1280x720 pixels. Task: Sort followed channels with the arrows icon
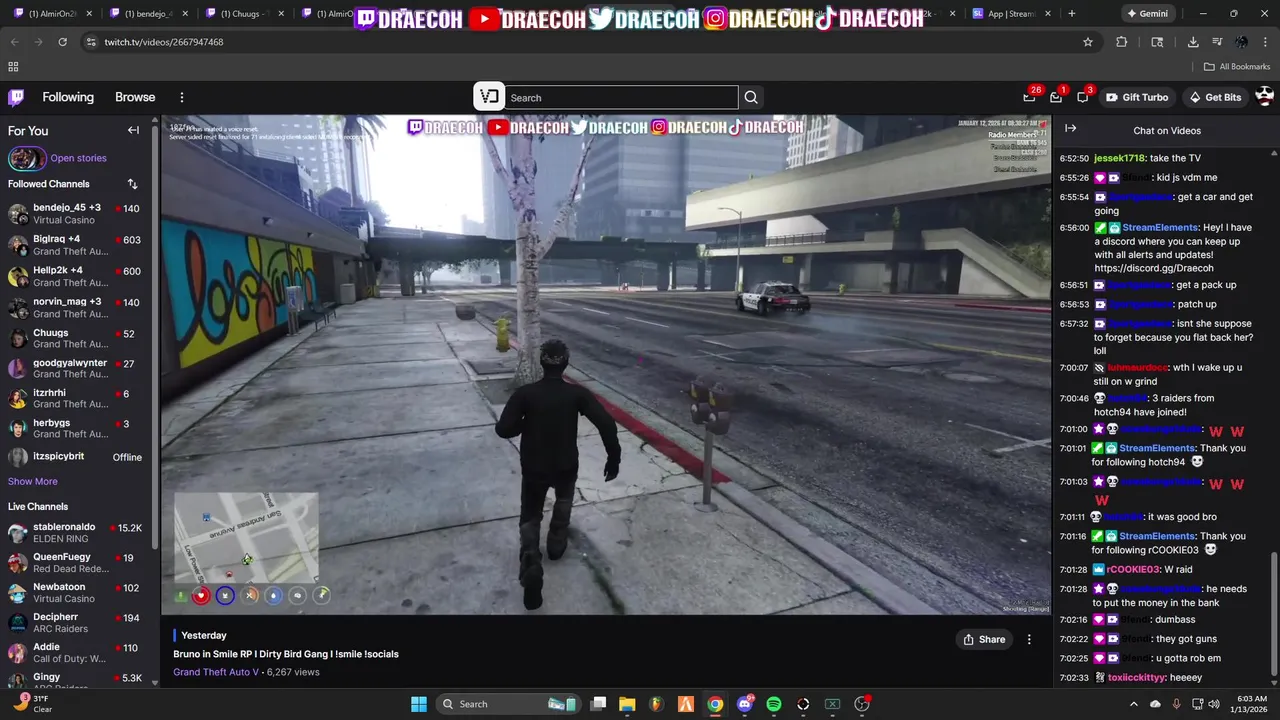132,184
